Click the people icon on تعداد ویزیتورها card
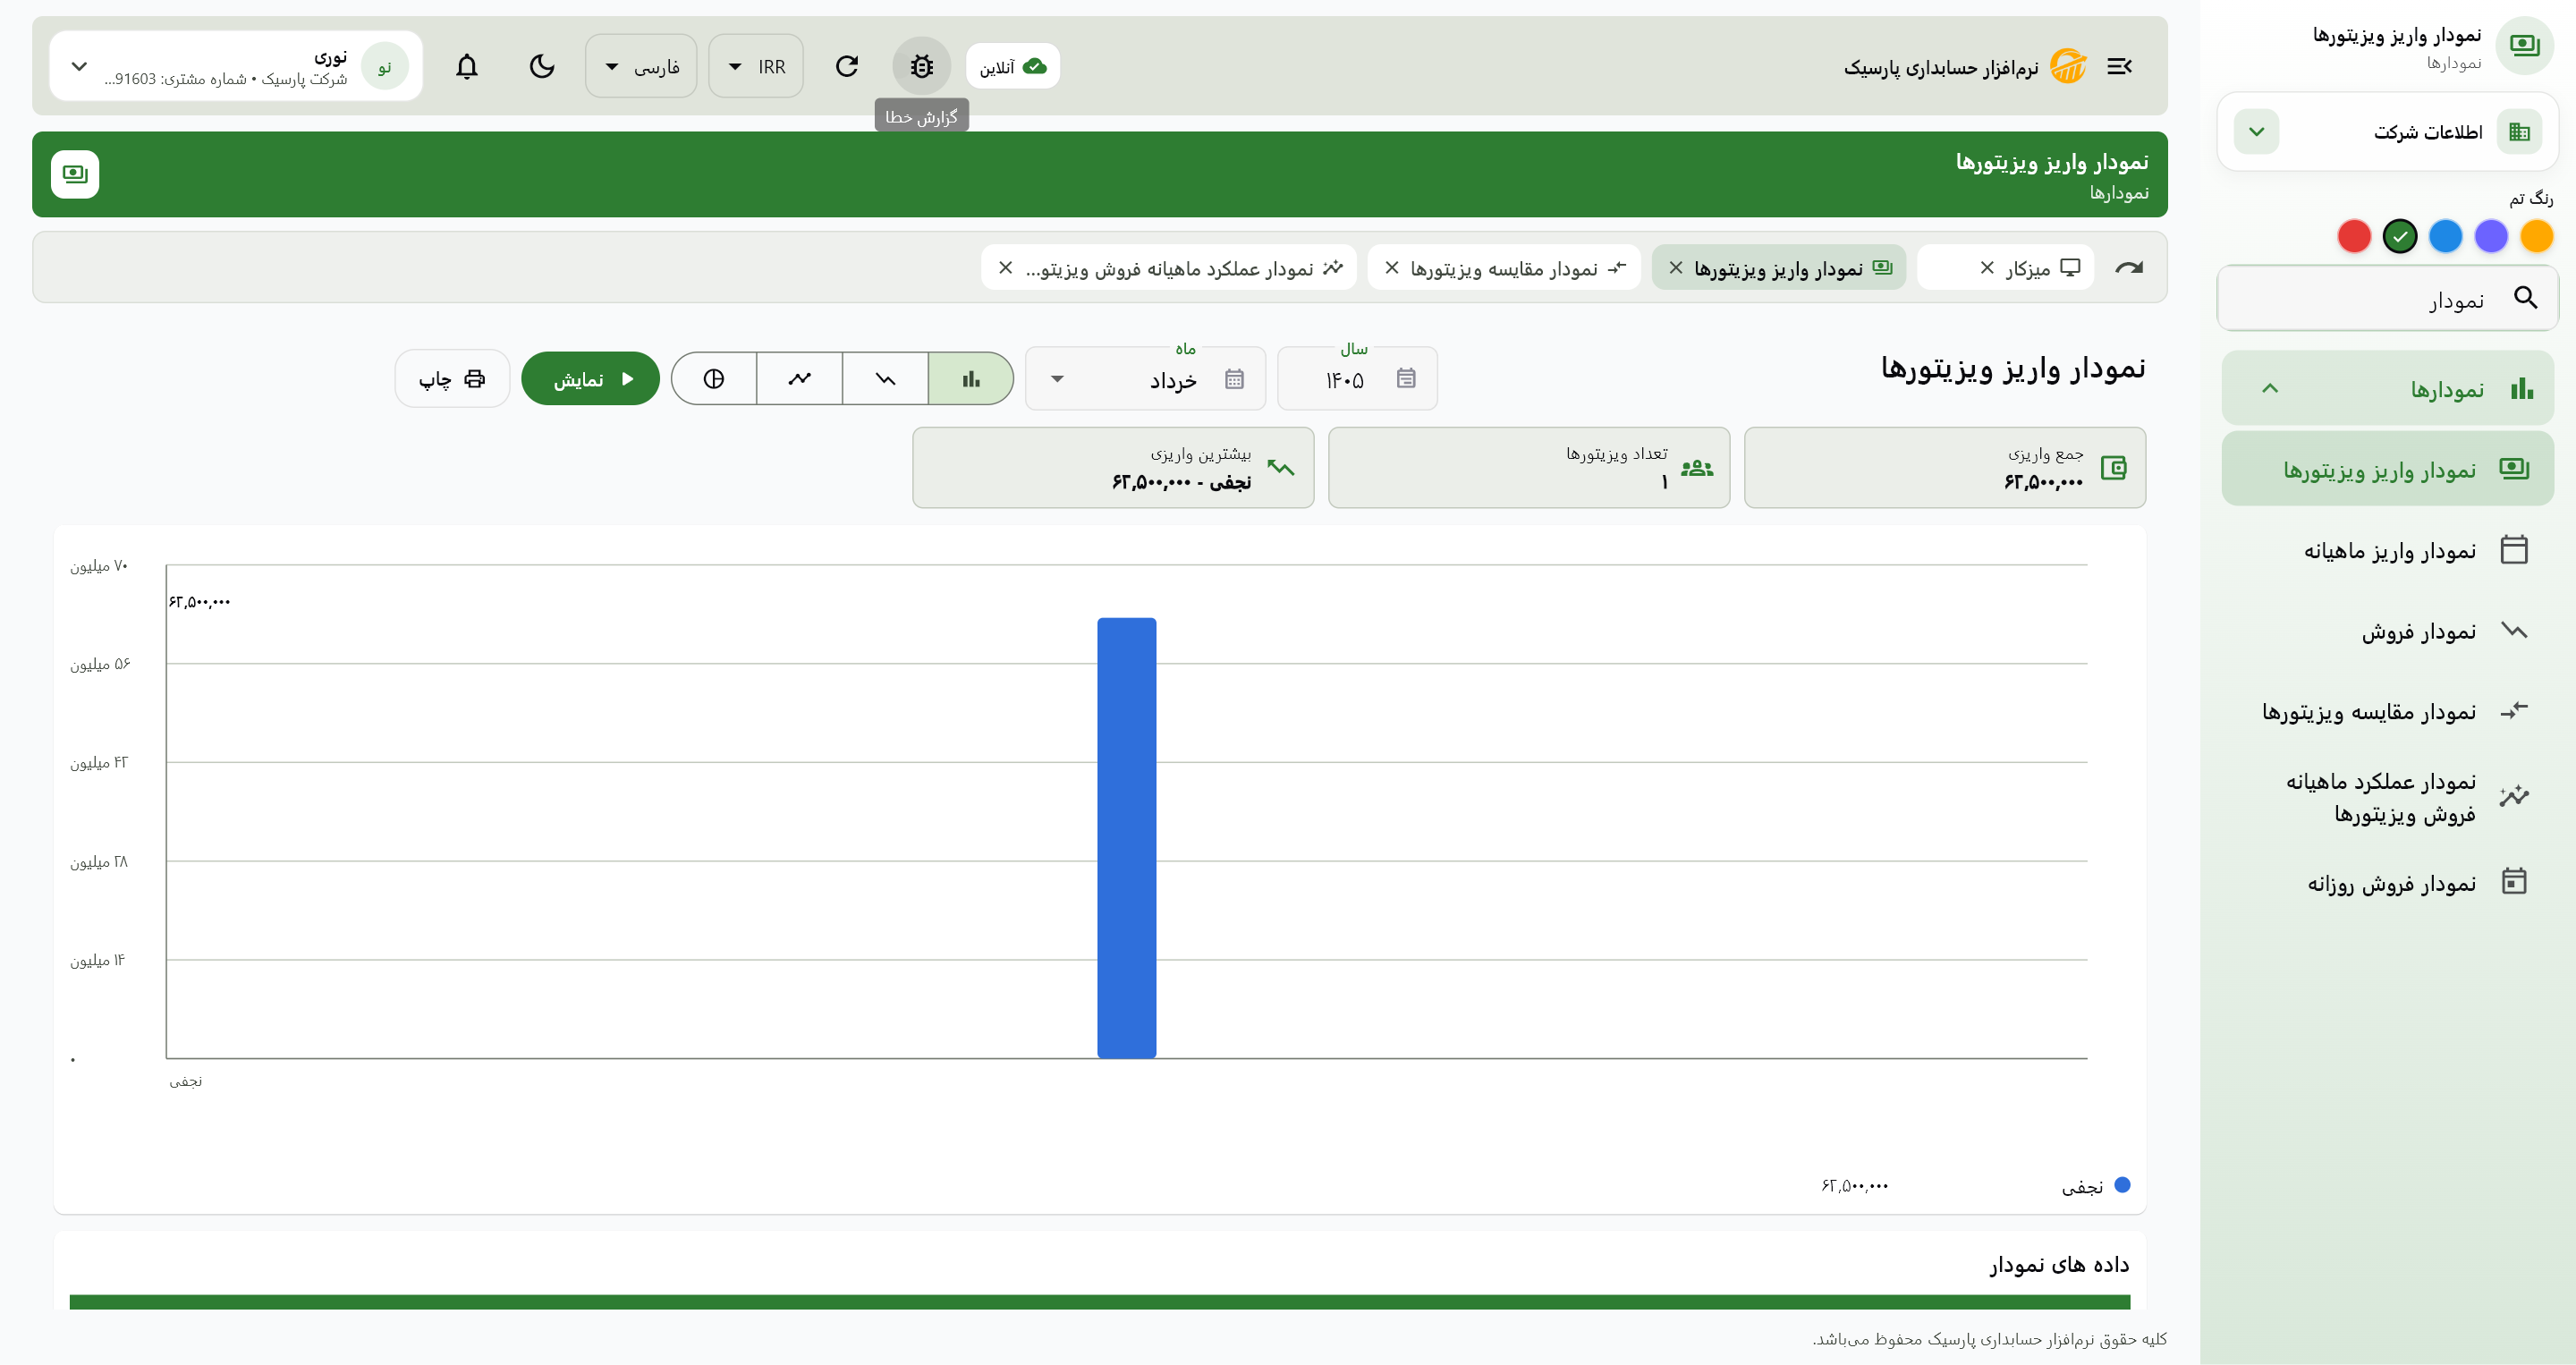Viewport: 2576px width, 1365px height. (1697, 467)
